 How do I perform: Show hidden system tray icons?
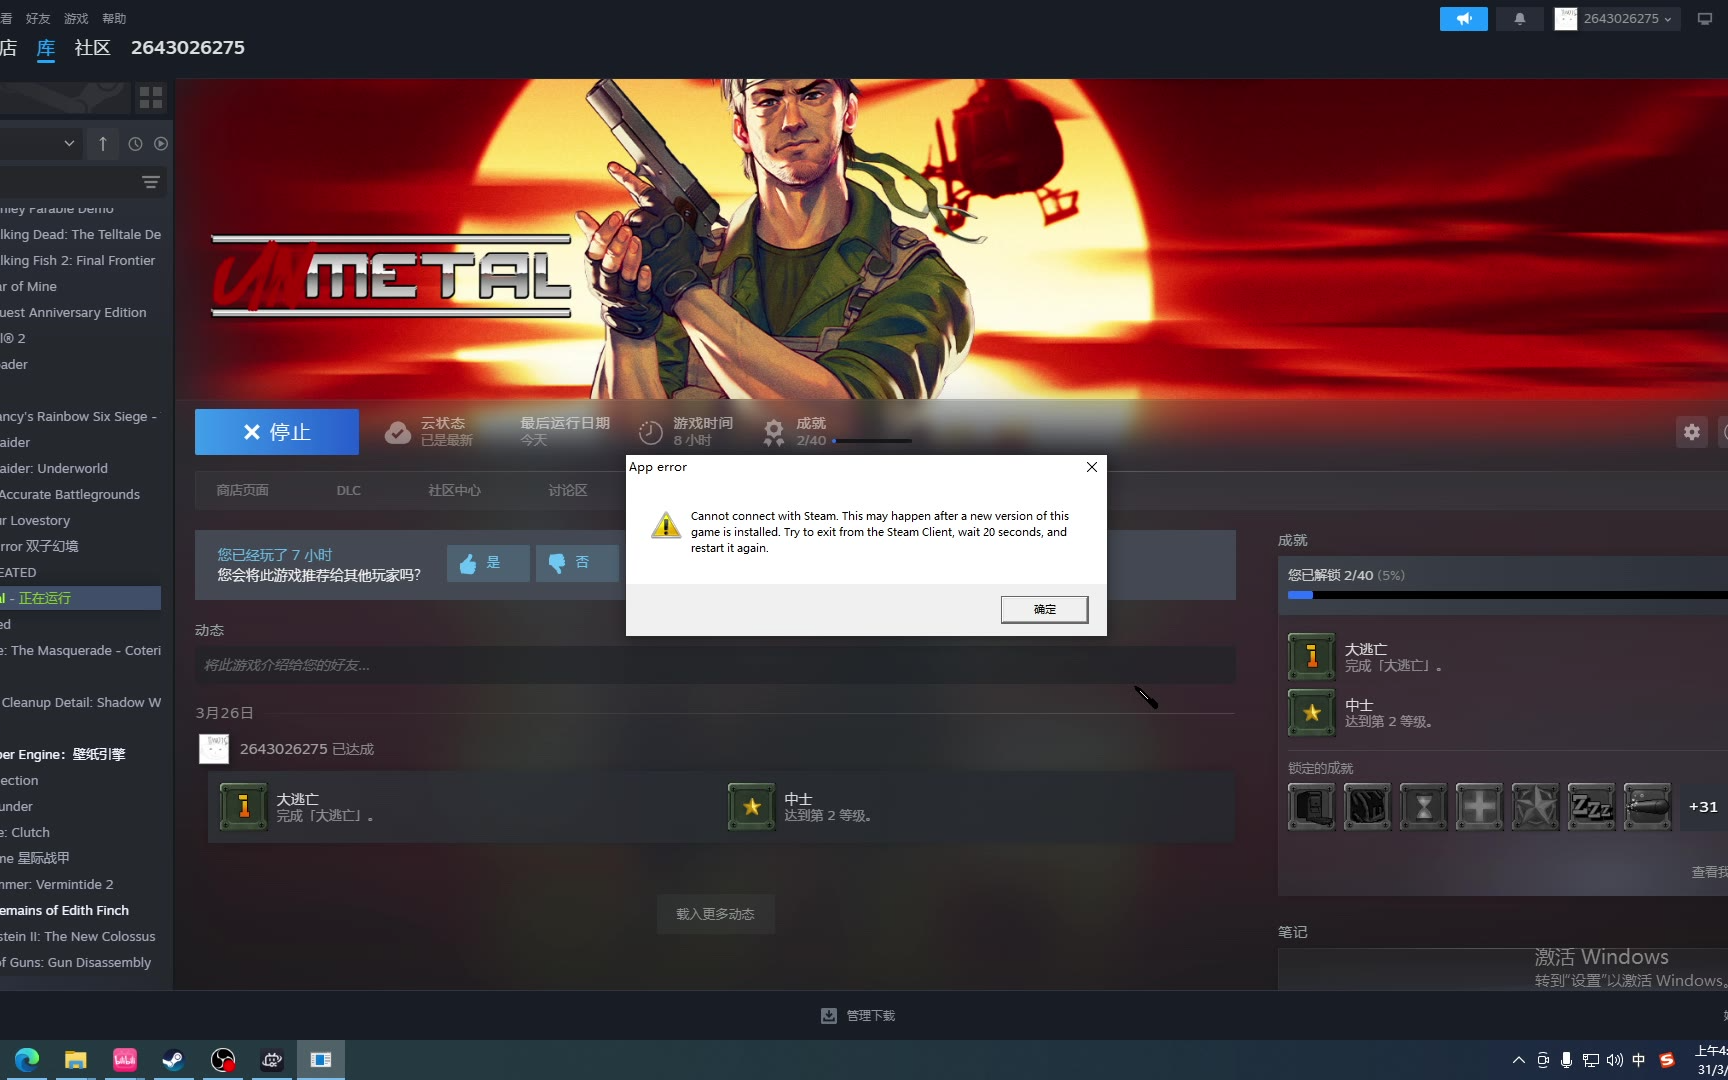point(1518,1060)
